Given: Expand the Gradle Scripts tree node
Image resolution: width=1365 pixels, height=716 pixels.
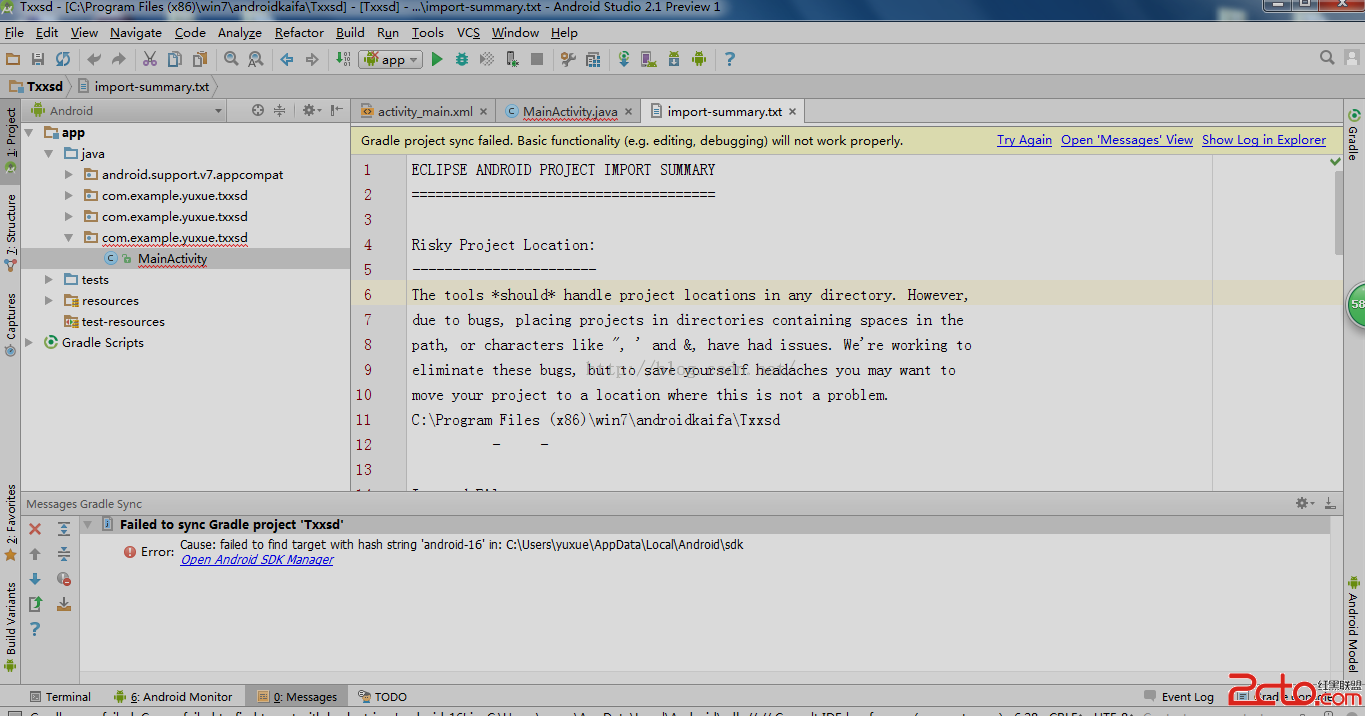Looking at the screenshot, I should (30, 343).
